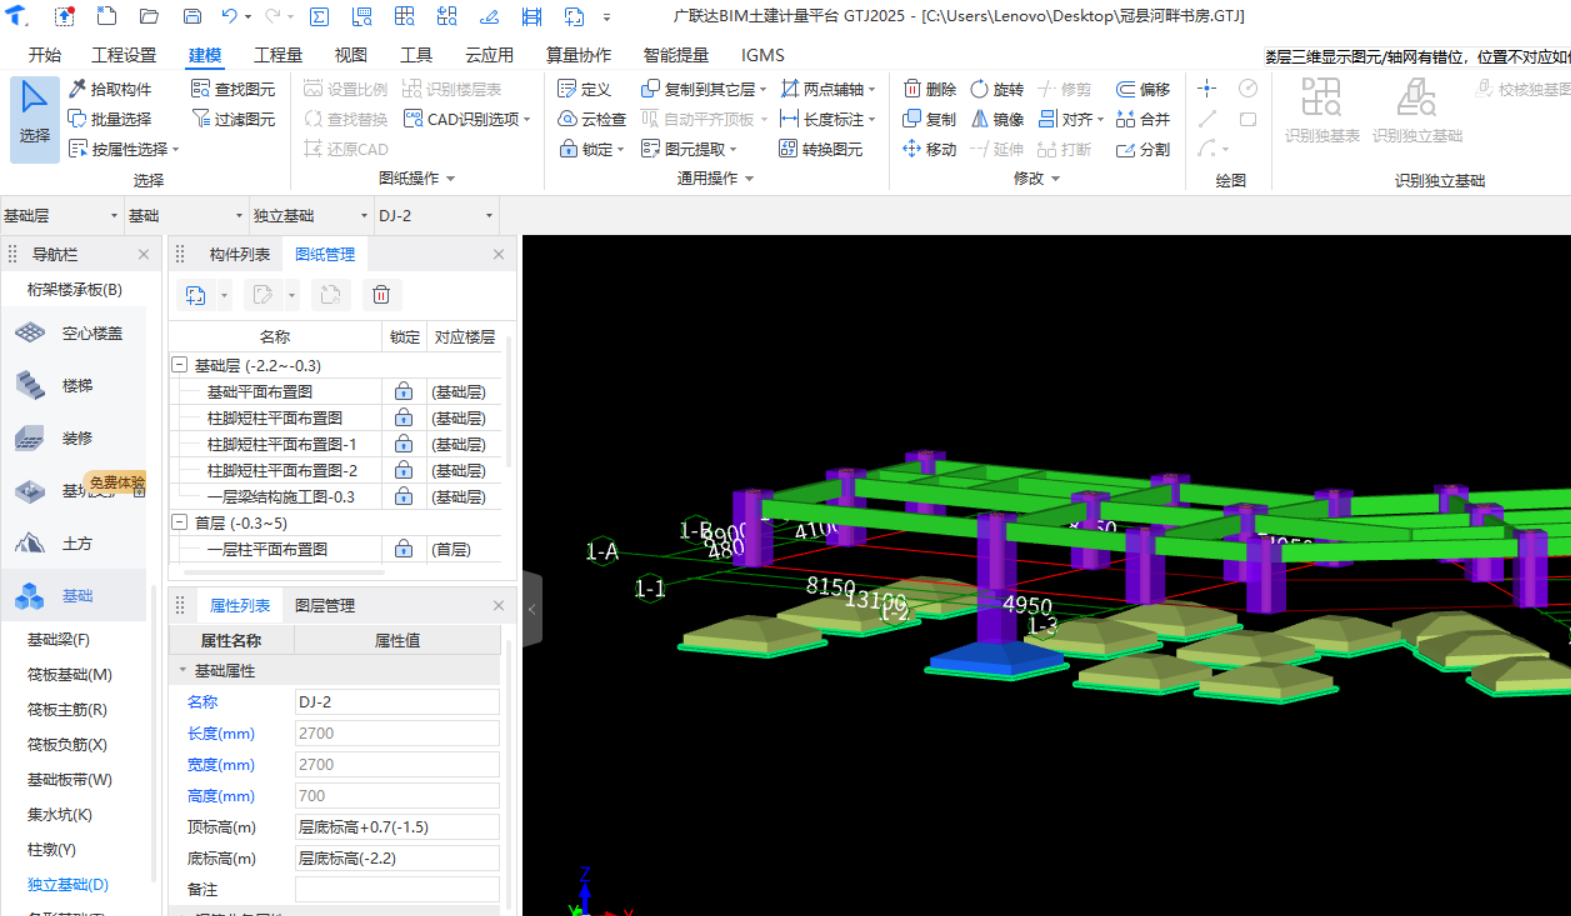Click 图元提取 element extraction
Viewport: 1571px width, 916px height.
(689, 149)
